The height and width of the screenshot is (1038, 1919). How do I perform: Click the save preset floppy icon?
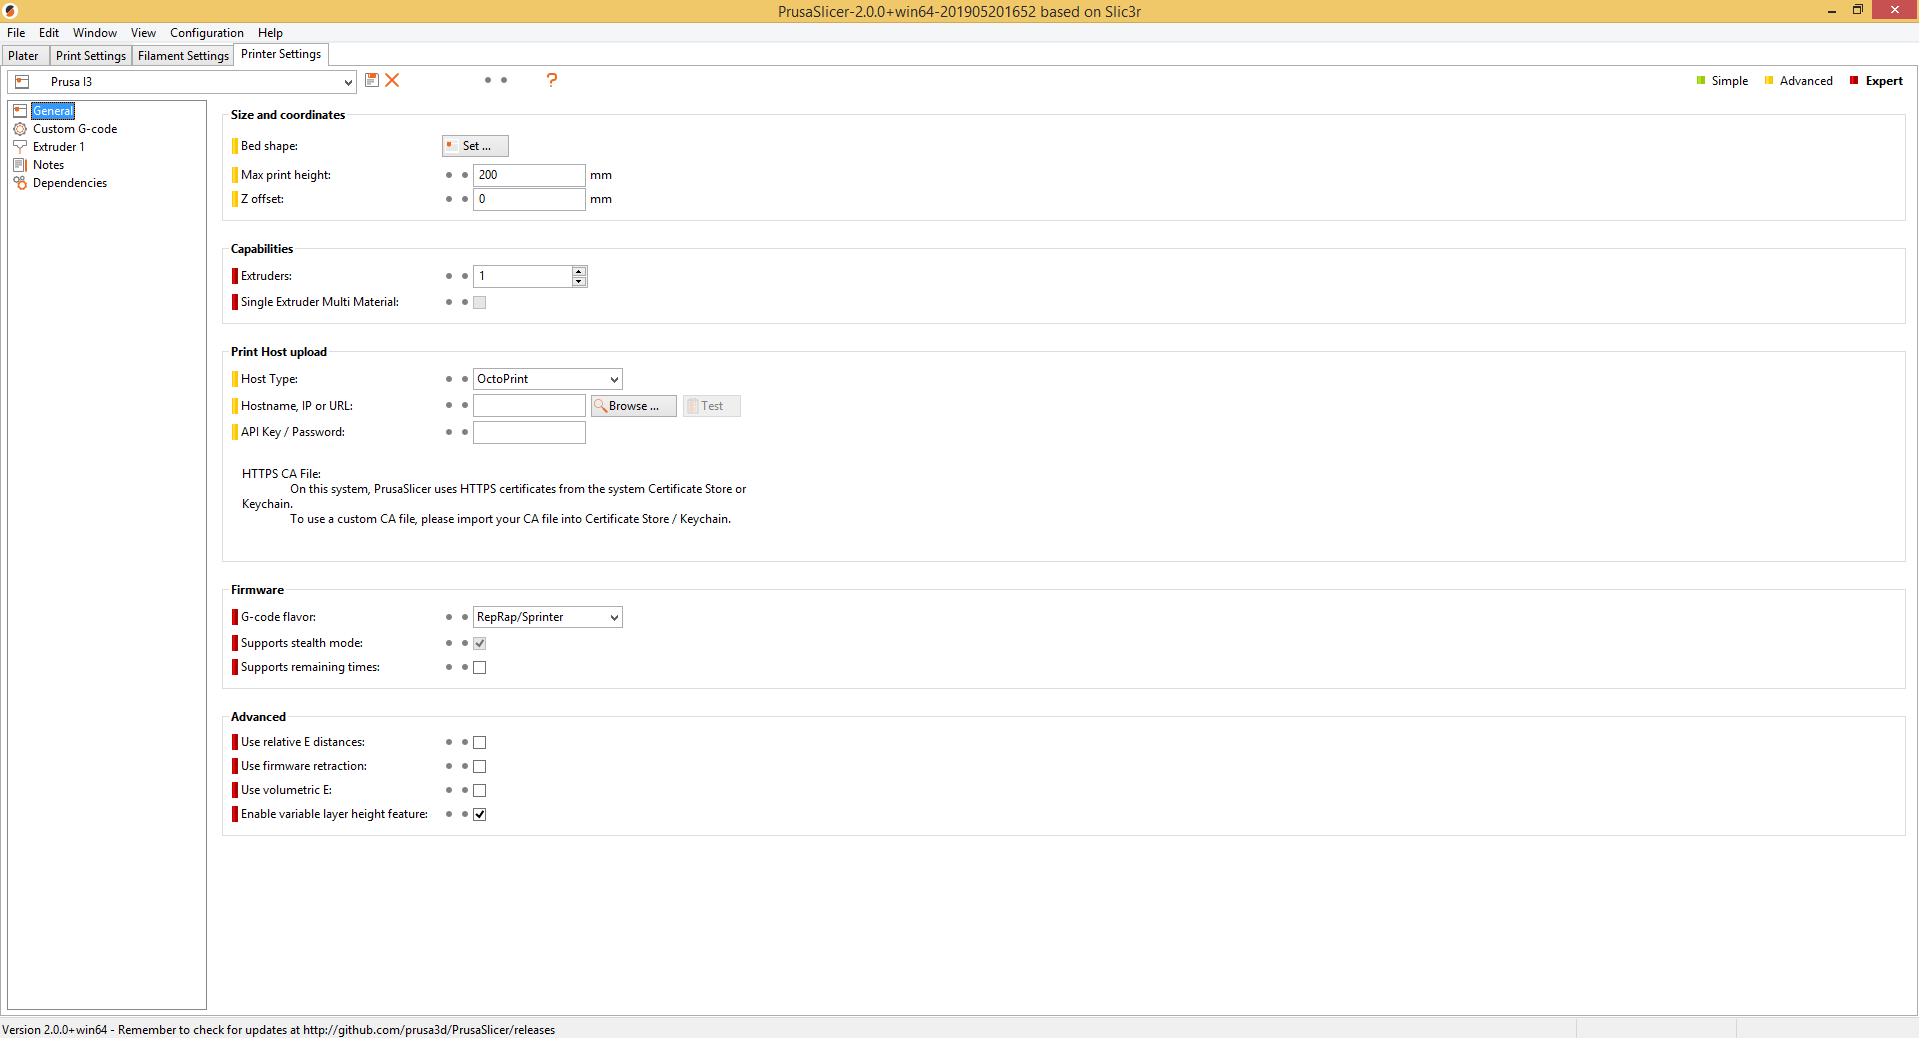pyautogui.click(x=372, y=80)
